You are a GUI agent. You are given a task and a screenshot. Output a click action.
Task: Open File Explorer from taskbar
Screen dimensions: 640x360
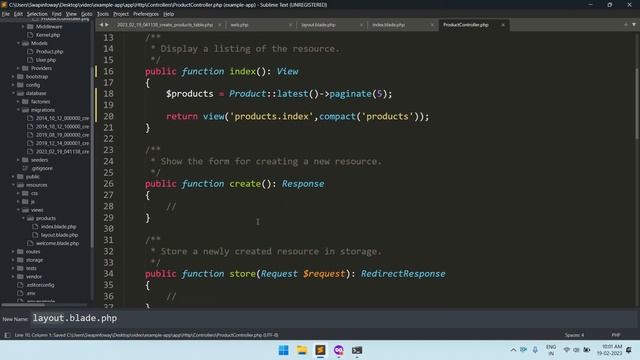pos(302,350)
